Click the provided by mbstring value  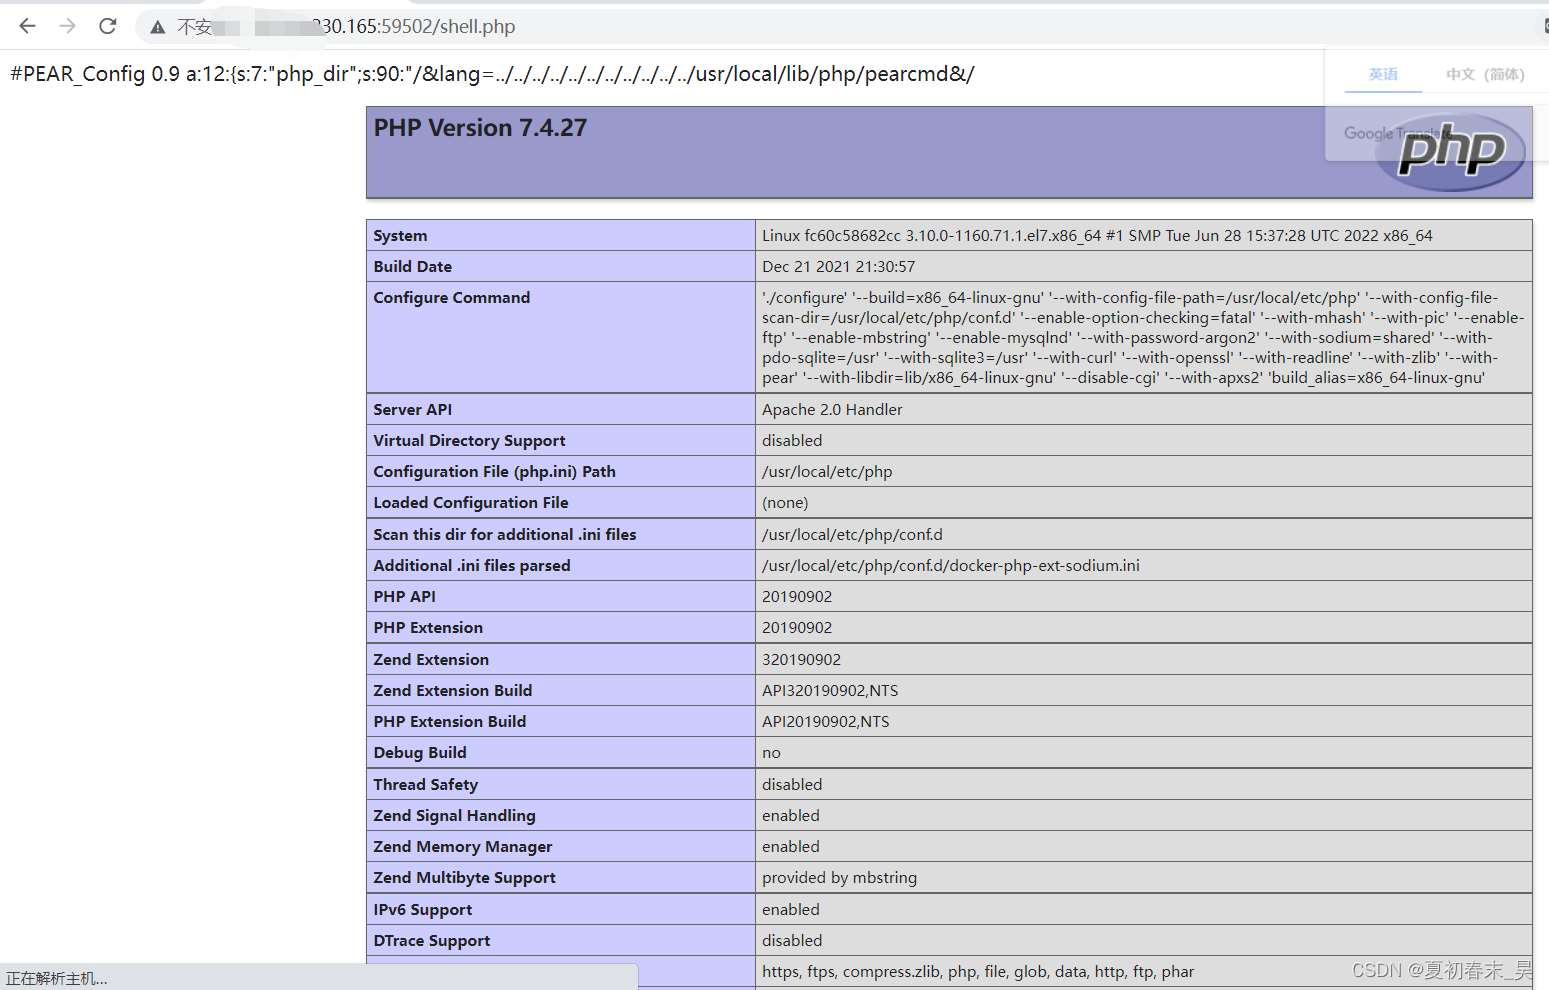tap(839, 878)
